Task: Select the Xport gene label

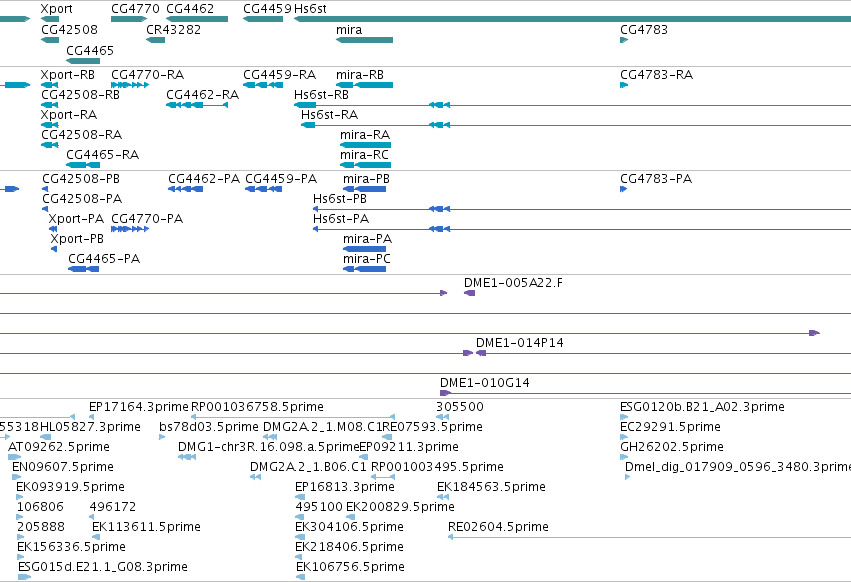Action: [x=56, y=9]
